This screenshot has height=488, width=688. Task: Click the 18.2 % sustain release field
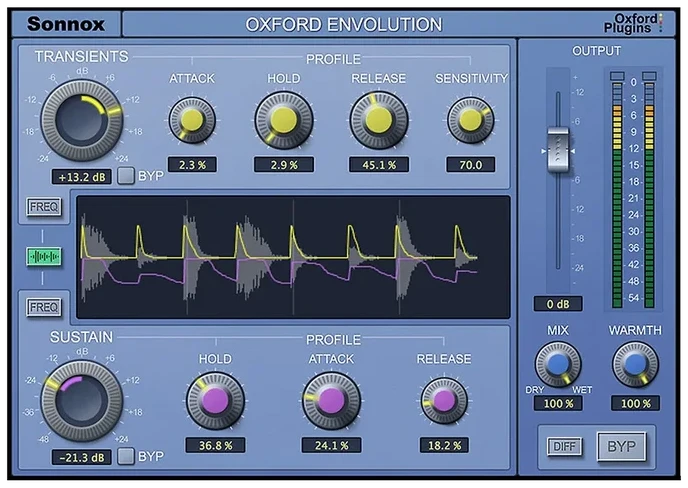coord(444,445)
